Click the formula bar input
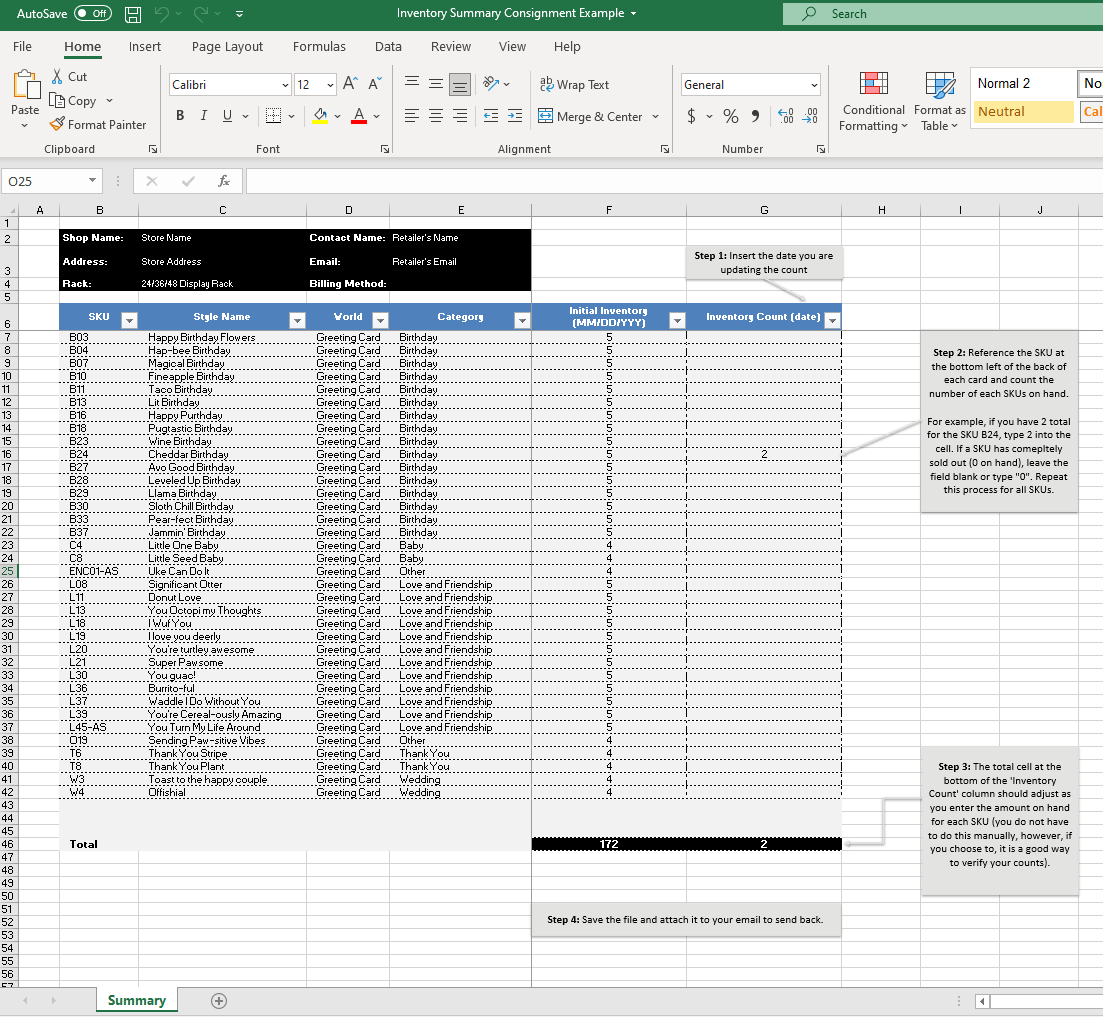Screen dimensions: 1103x1017 coord(674,181)
